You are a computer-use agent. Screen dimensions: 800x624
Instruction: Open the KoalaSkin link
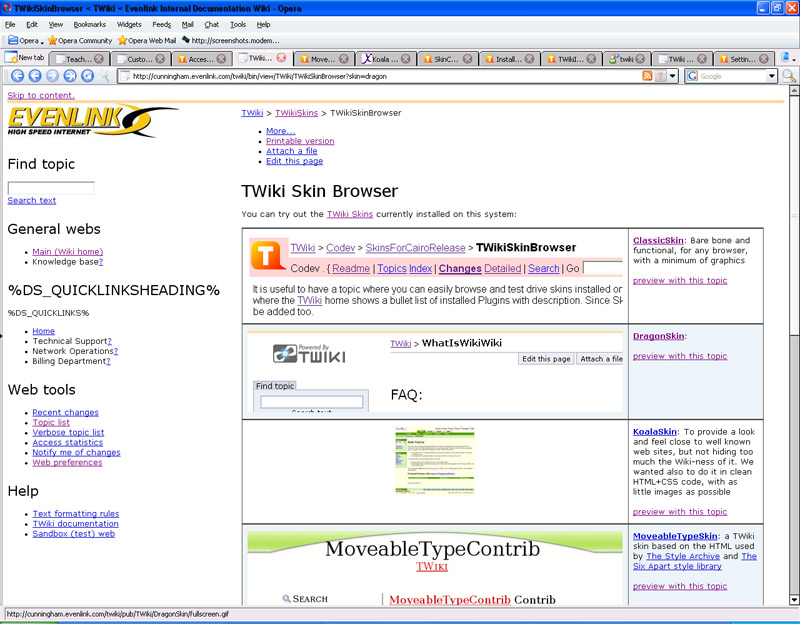click(x=655, y=432)
